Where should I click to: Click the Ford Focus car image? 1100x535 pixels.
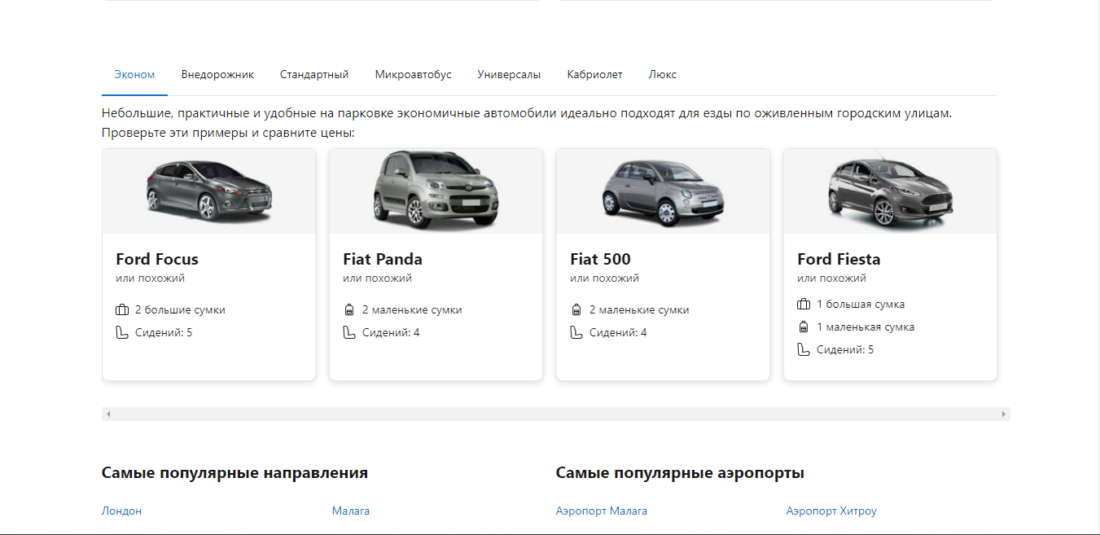coord(209,190)
